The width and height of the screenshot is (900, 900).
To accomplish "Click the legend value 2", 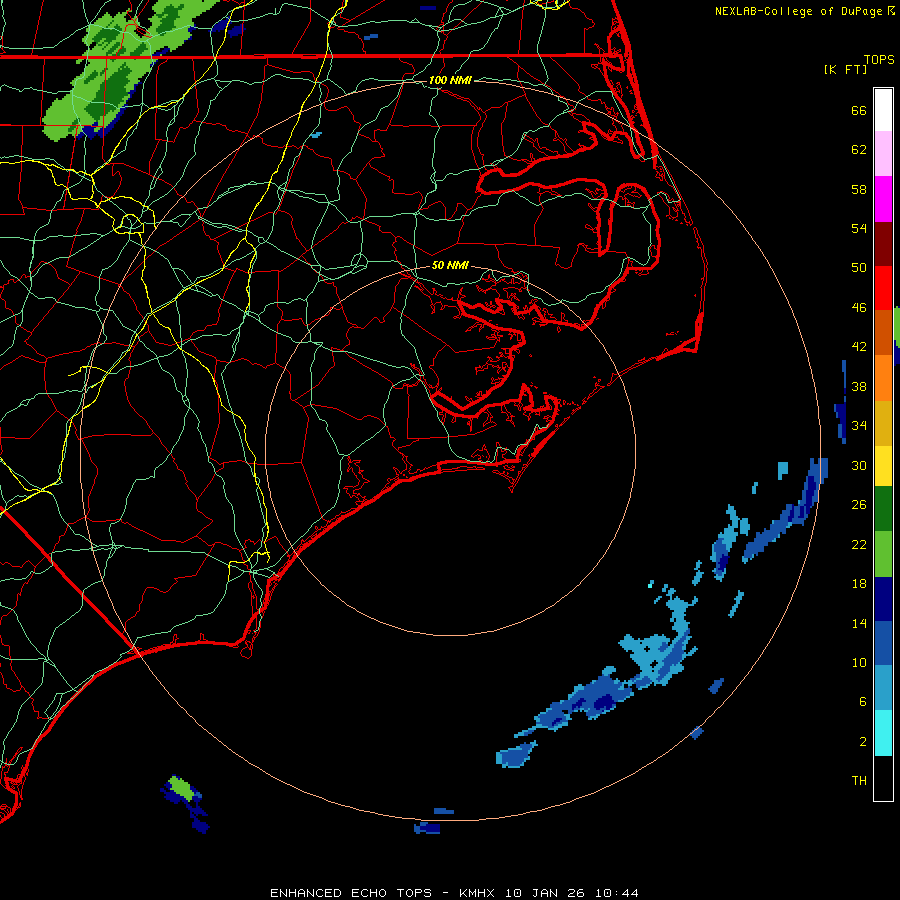I will coord(863,742).
